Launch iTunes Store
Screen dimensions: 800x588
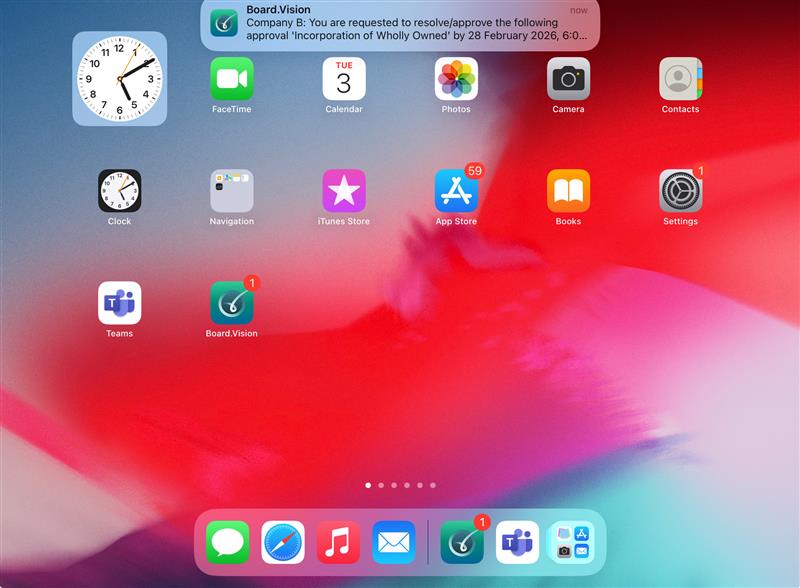[344, 191]
